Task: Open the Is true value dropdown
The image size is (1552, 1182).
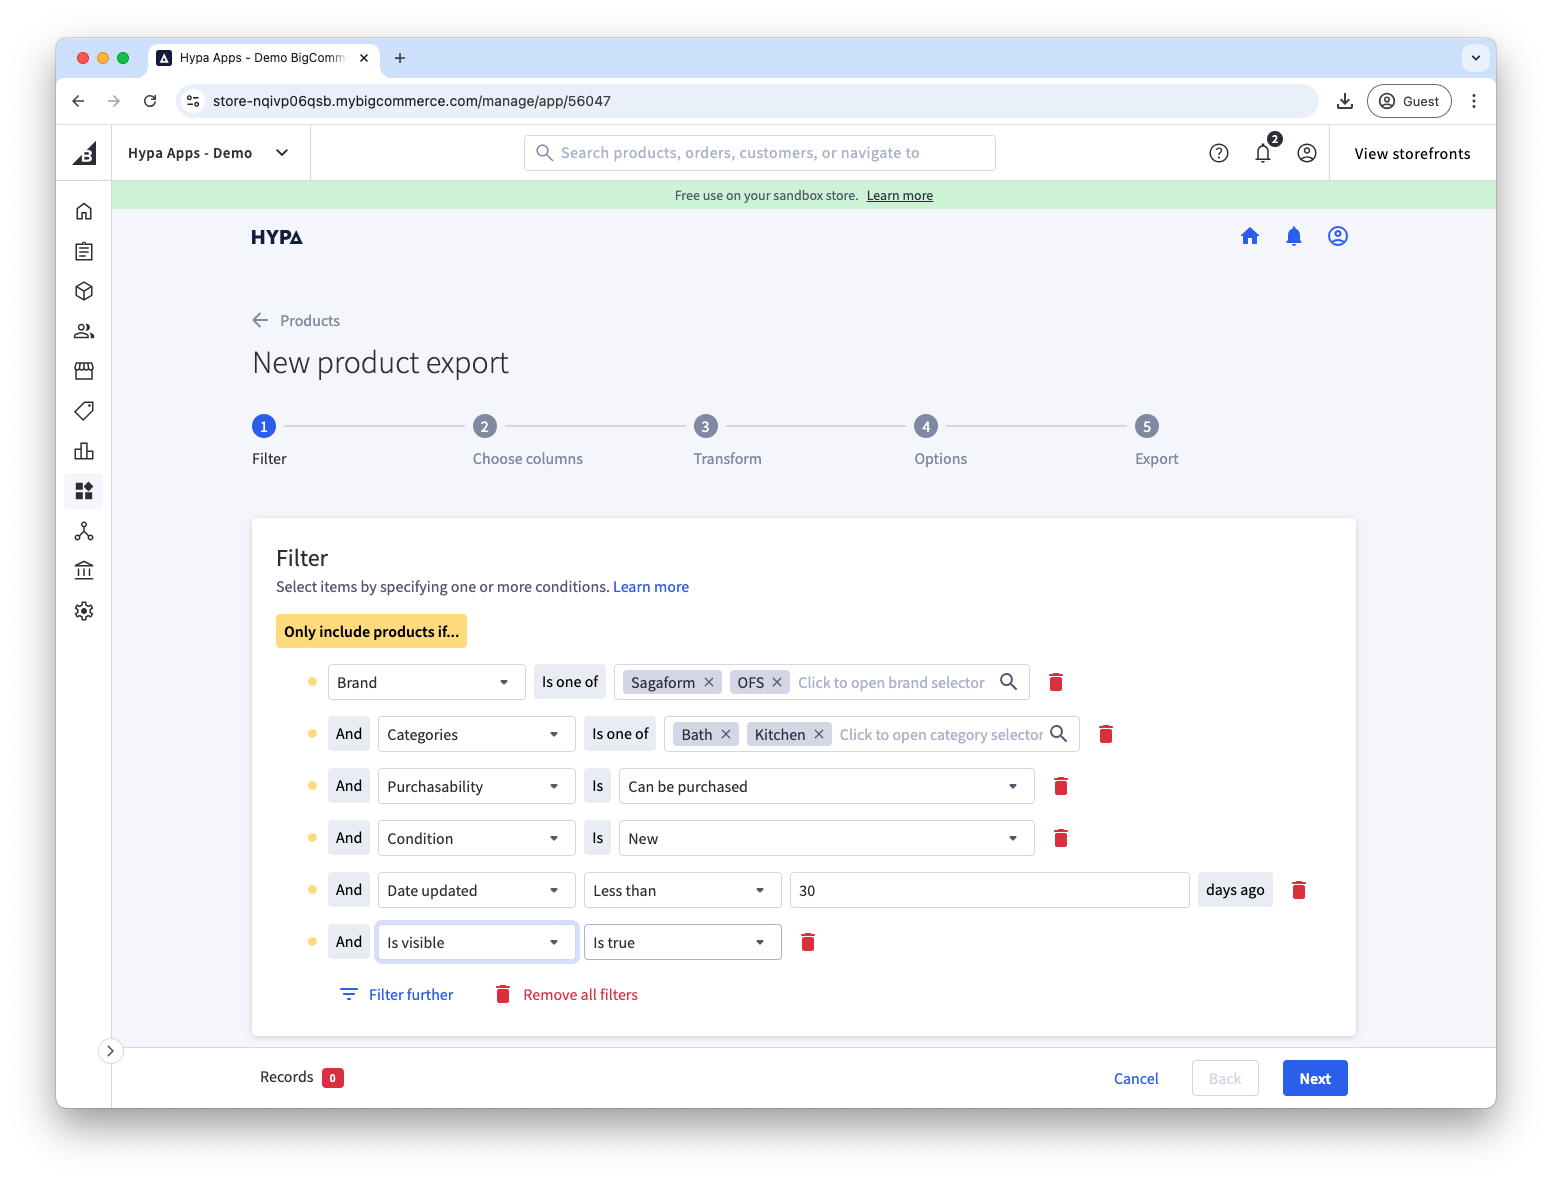Action: (x=682, y=942)
